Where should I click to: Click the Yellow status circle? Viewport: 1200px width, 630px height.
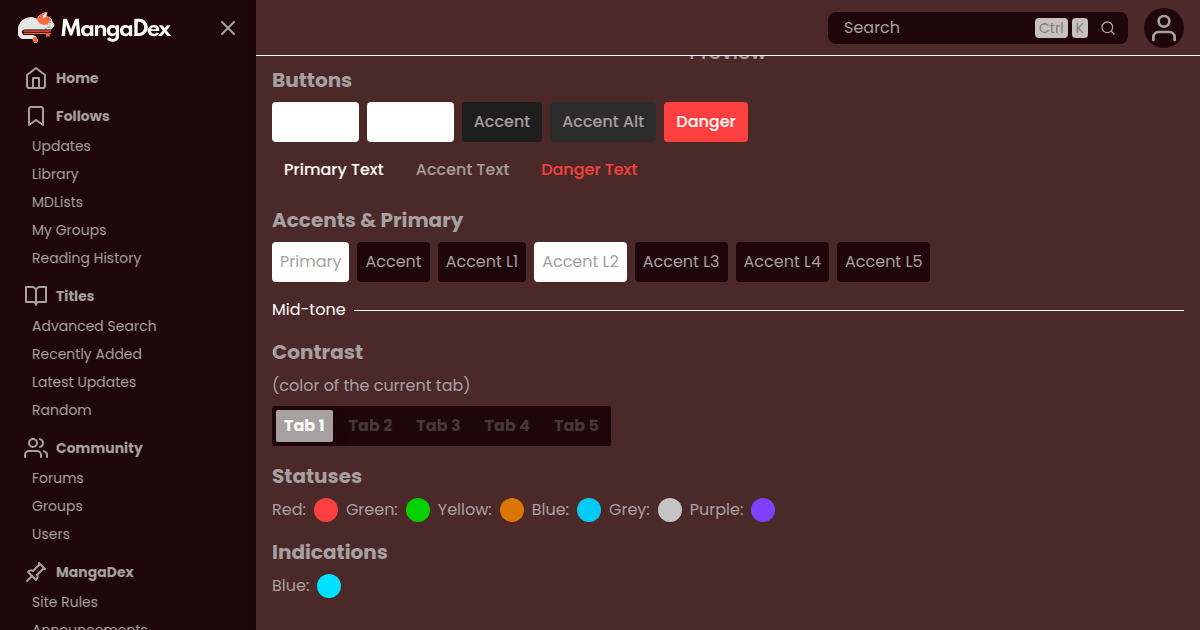pyautogui.click(x=512, y=510)
